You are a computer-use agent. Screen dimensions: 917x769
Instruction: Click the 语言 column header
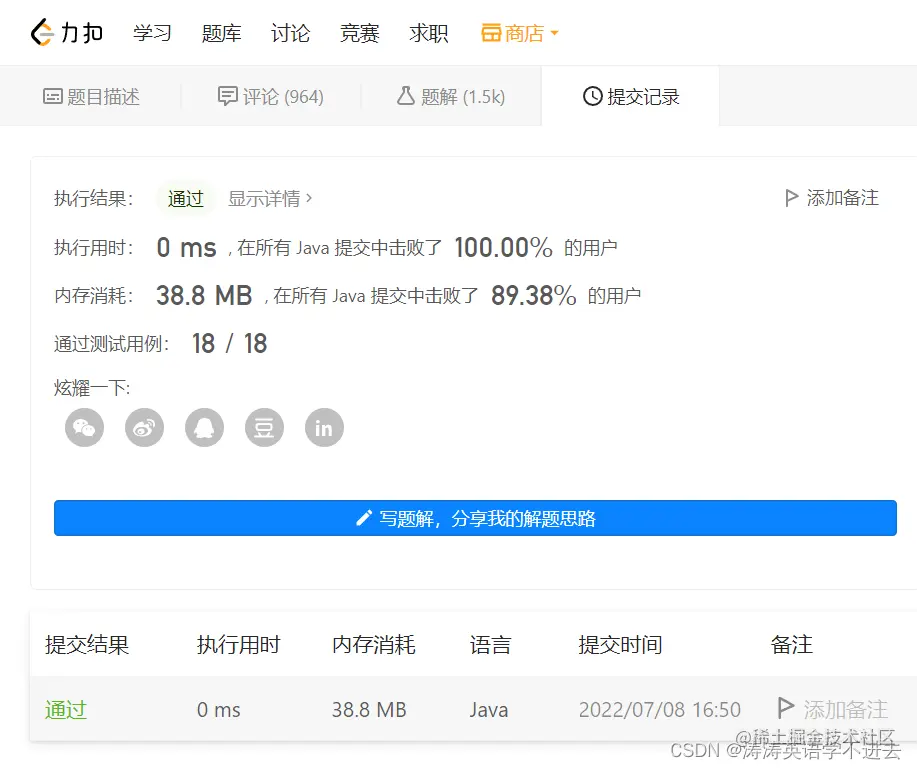pyautogui.click(x=490, y=645)
